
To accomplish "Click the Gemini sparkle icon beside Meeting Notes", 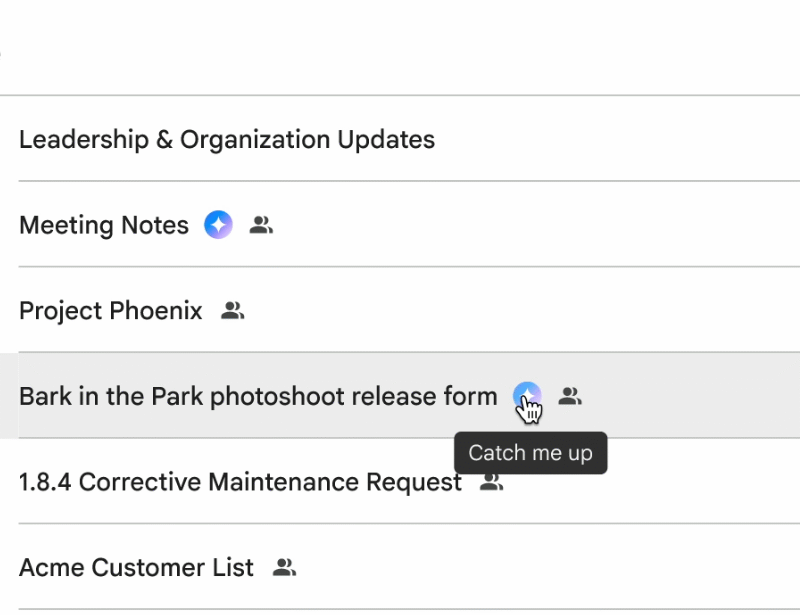I will click(218, 225).
